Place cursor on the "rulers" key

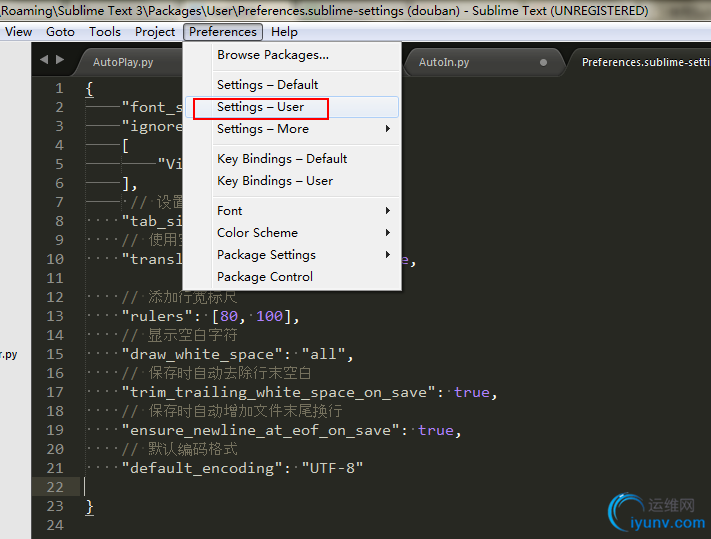(157, 316)
